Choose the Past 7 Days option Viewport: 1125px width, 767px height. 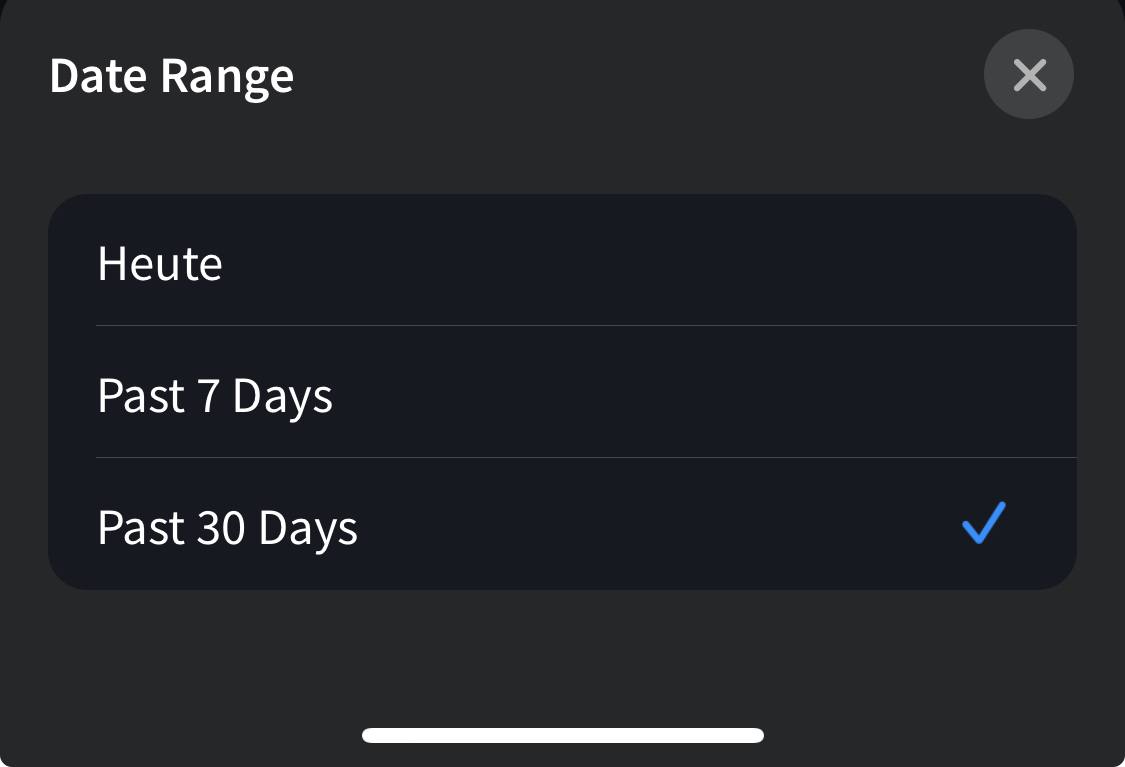pyautogui.click(x=561, y=394)
